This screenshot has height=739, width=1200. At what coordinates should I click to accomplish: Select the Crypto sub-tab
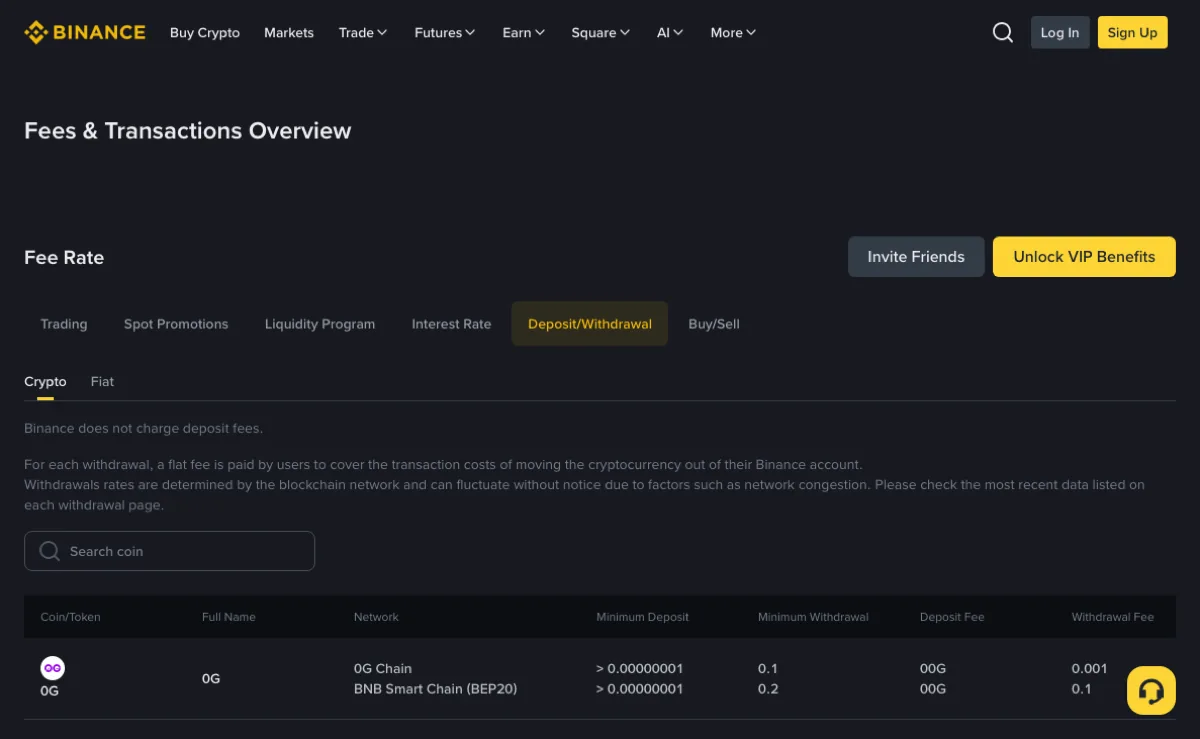click(45, 382)
